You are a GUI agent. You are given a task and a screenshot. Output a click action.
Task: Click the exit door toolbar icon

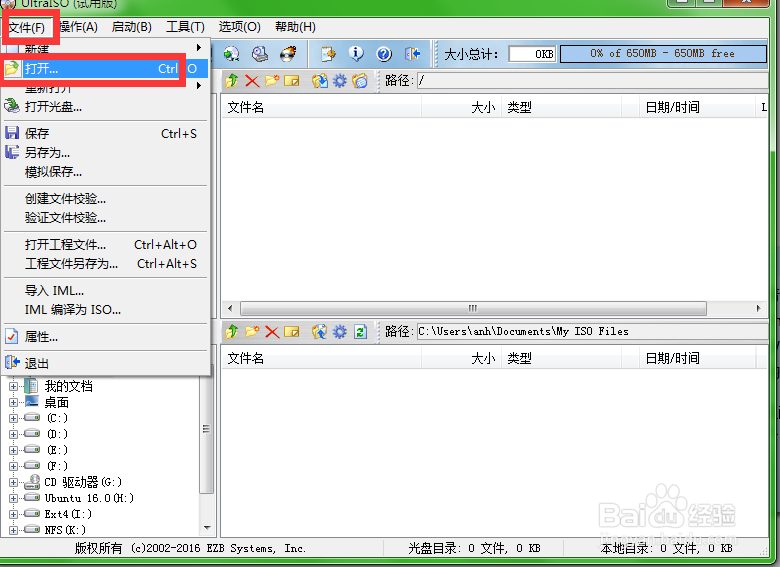coord(412,54)
